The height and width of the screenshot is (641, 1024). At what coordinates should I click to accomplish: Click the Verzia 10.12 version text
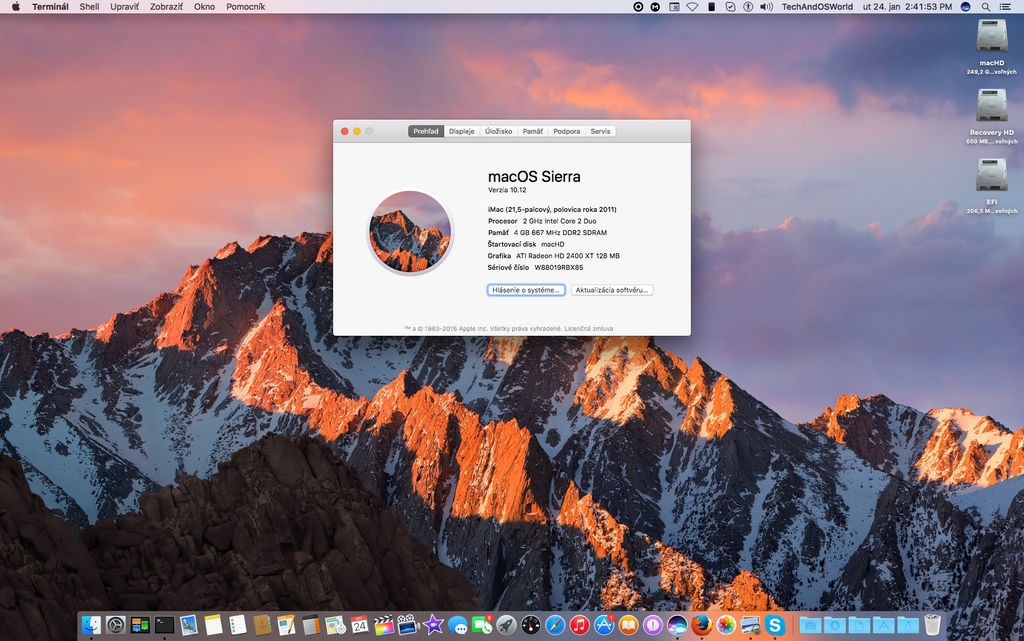[507, 190]
